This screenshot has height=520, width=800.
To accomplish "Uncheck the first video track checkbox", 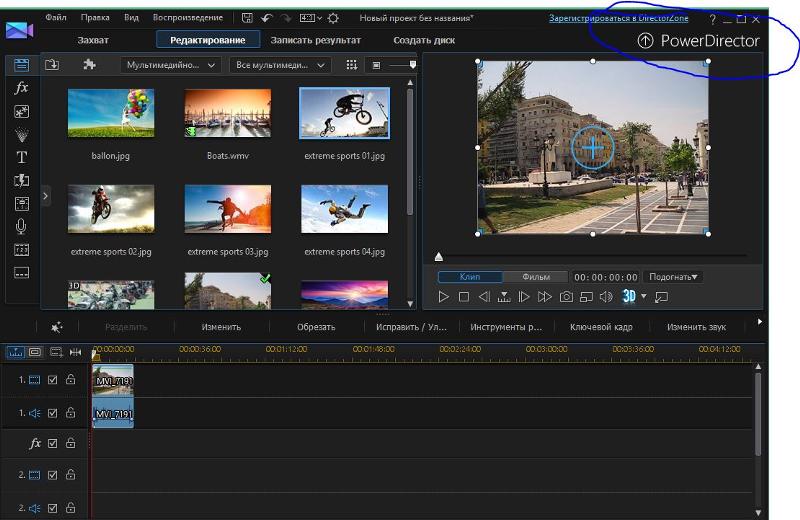I will [53, 380].
